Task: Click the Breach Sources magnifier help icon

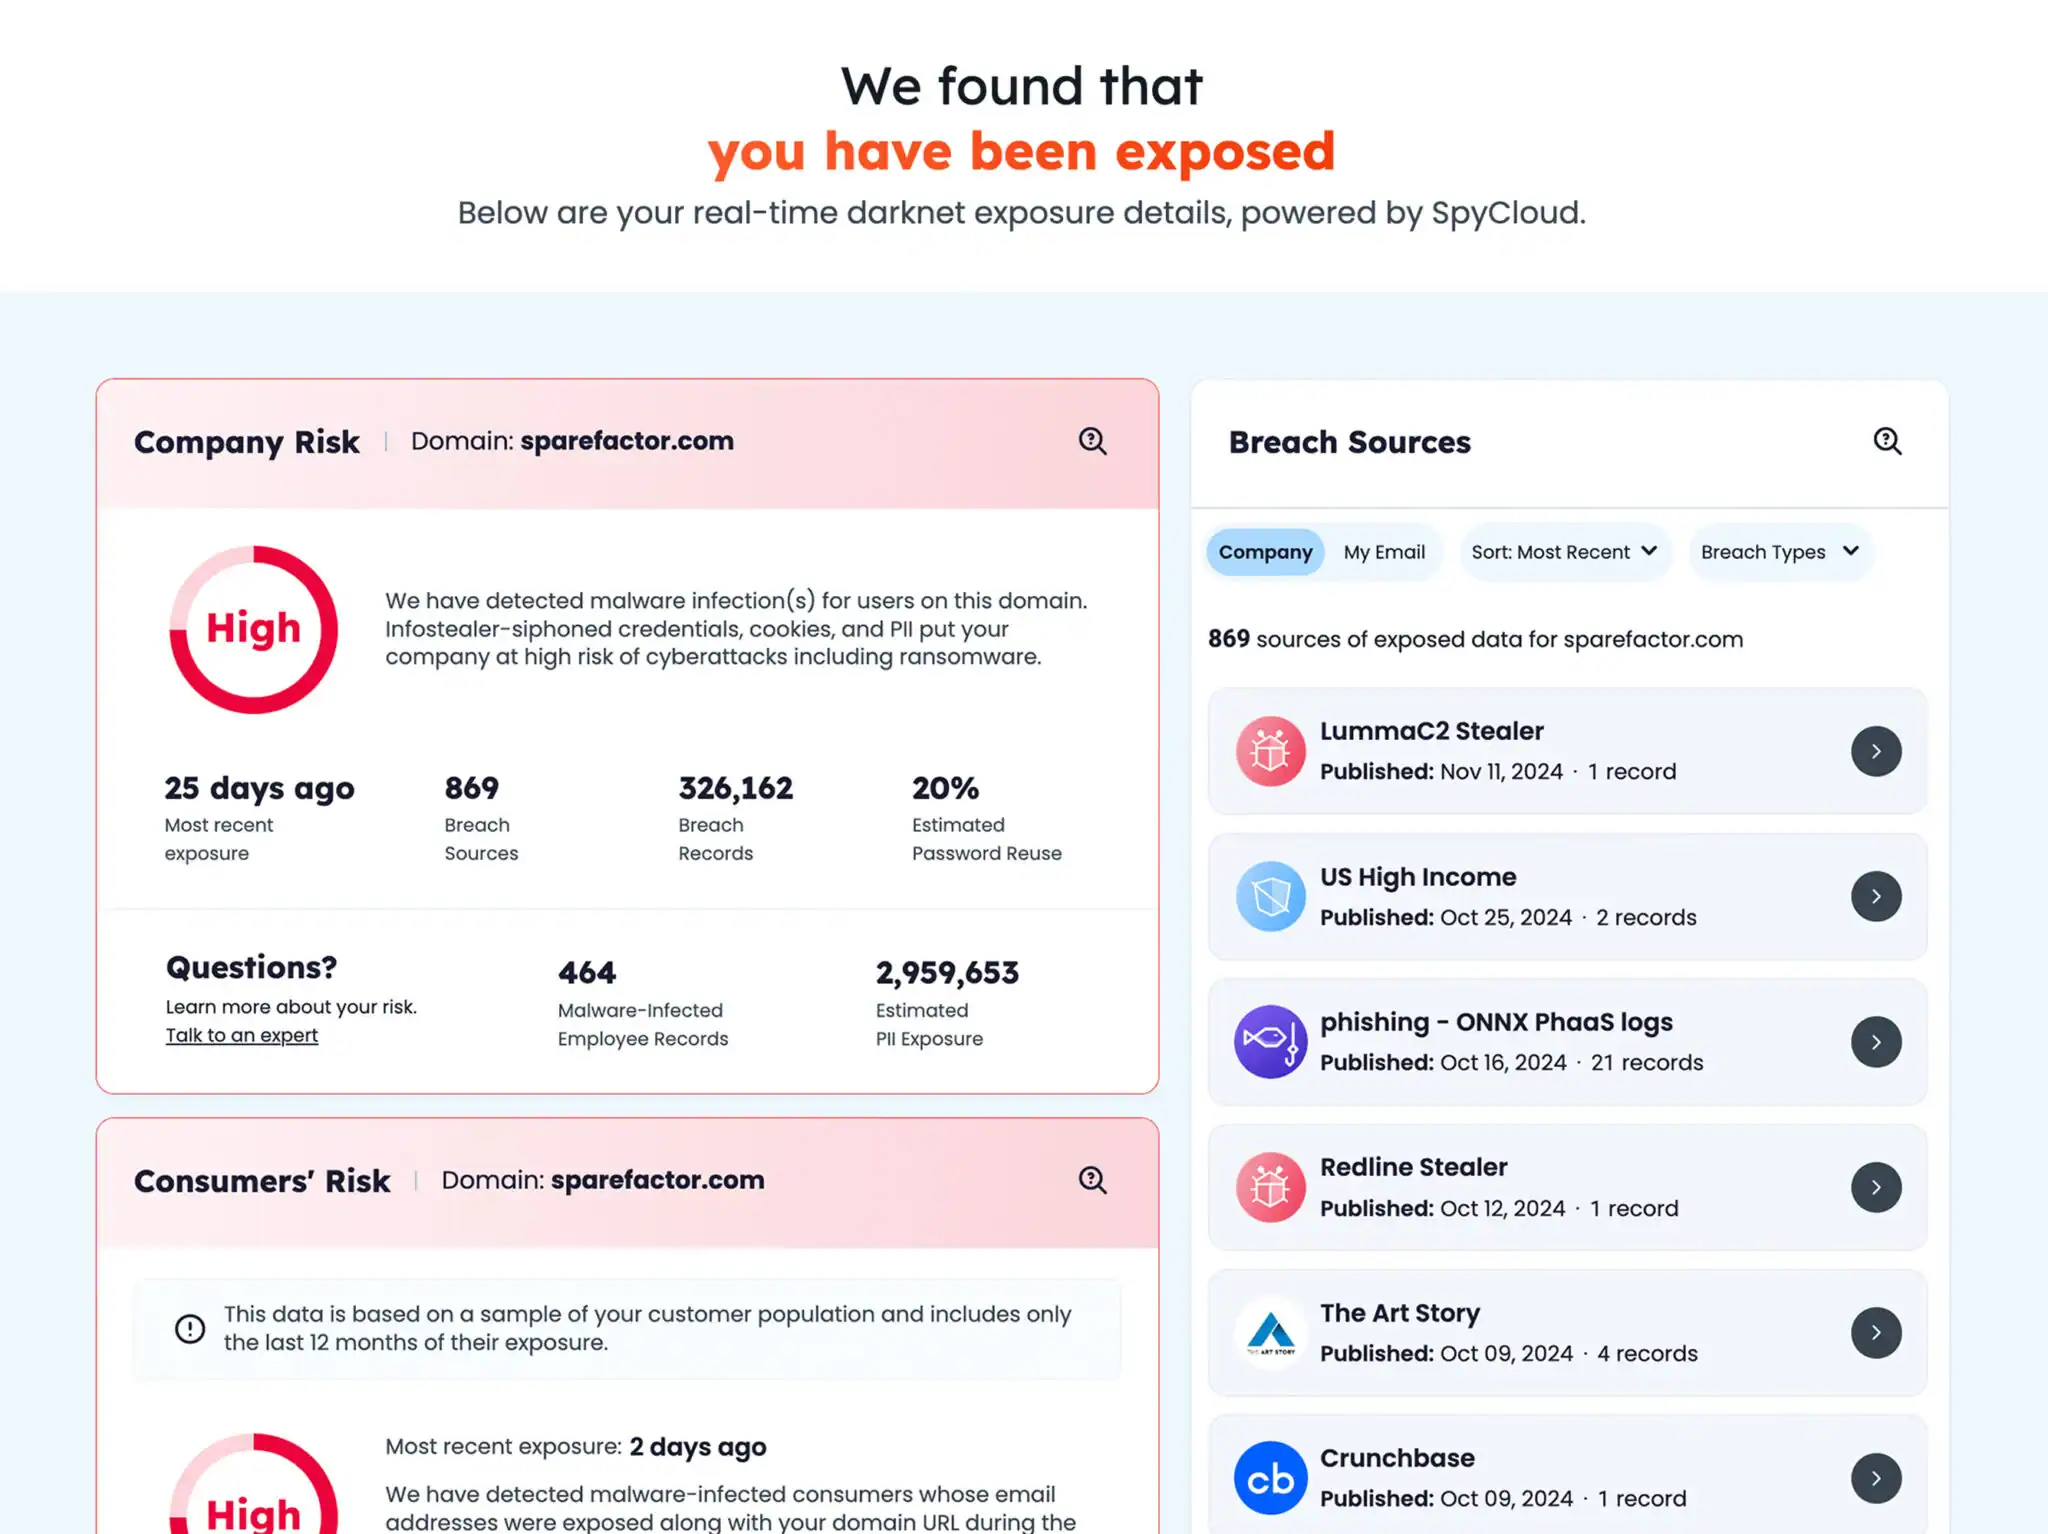Action: [x=1887, y=441]
